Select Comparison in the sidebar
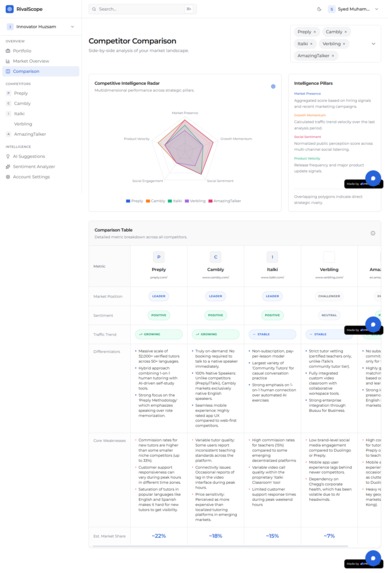The height and width of the screenshot is (573, 388). pos(41,71)
